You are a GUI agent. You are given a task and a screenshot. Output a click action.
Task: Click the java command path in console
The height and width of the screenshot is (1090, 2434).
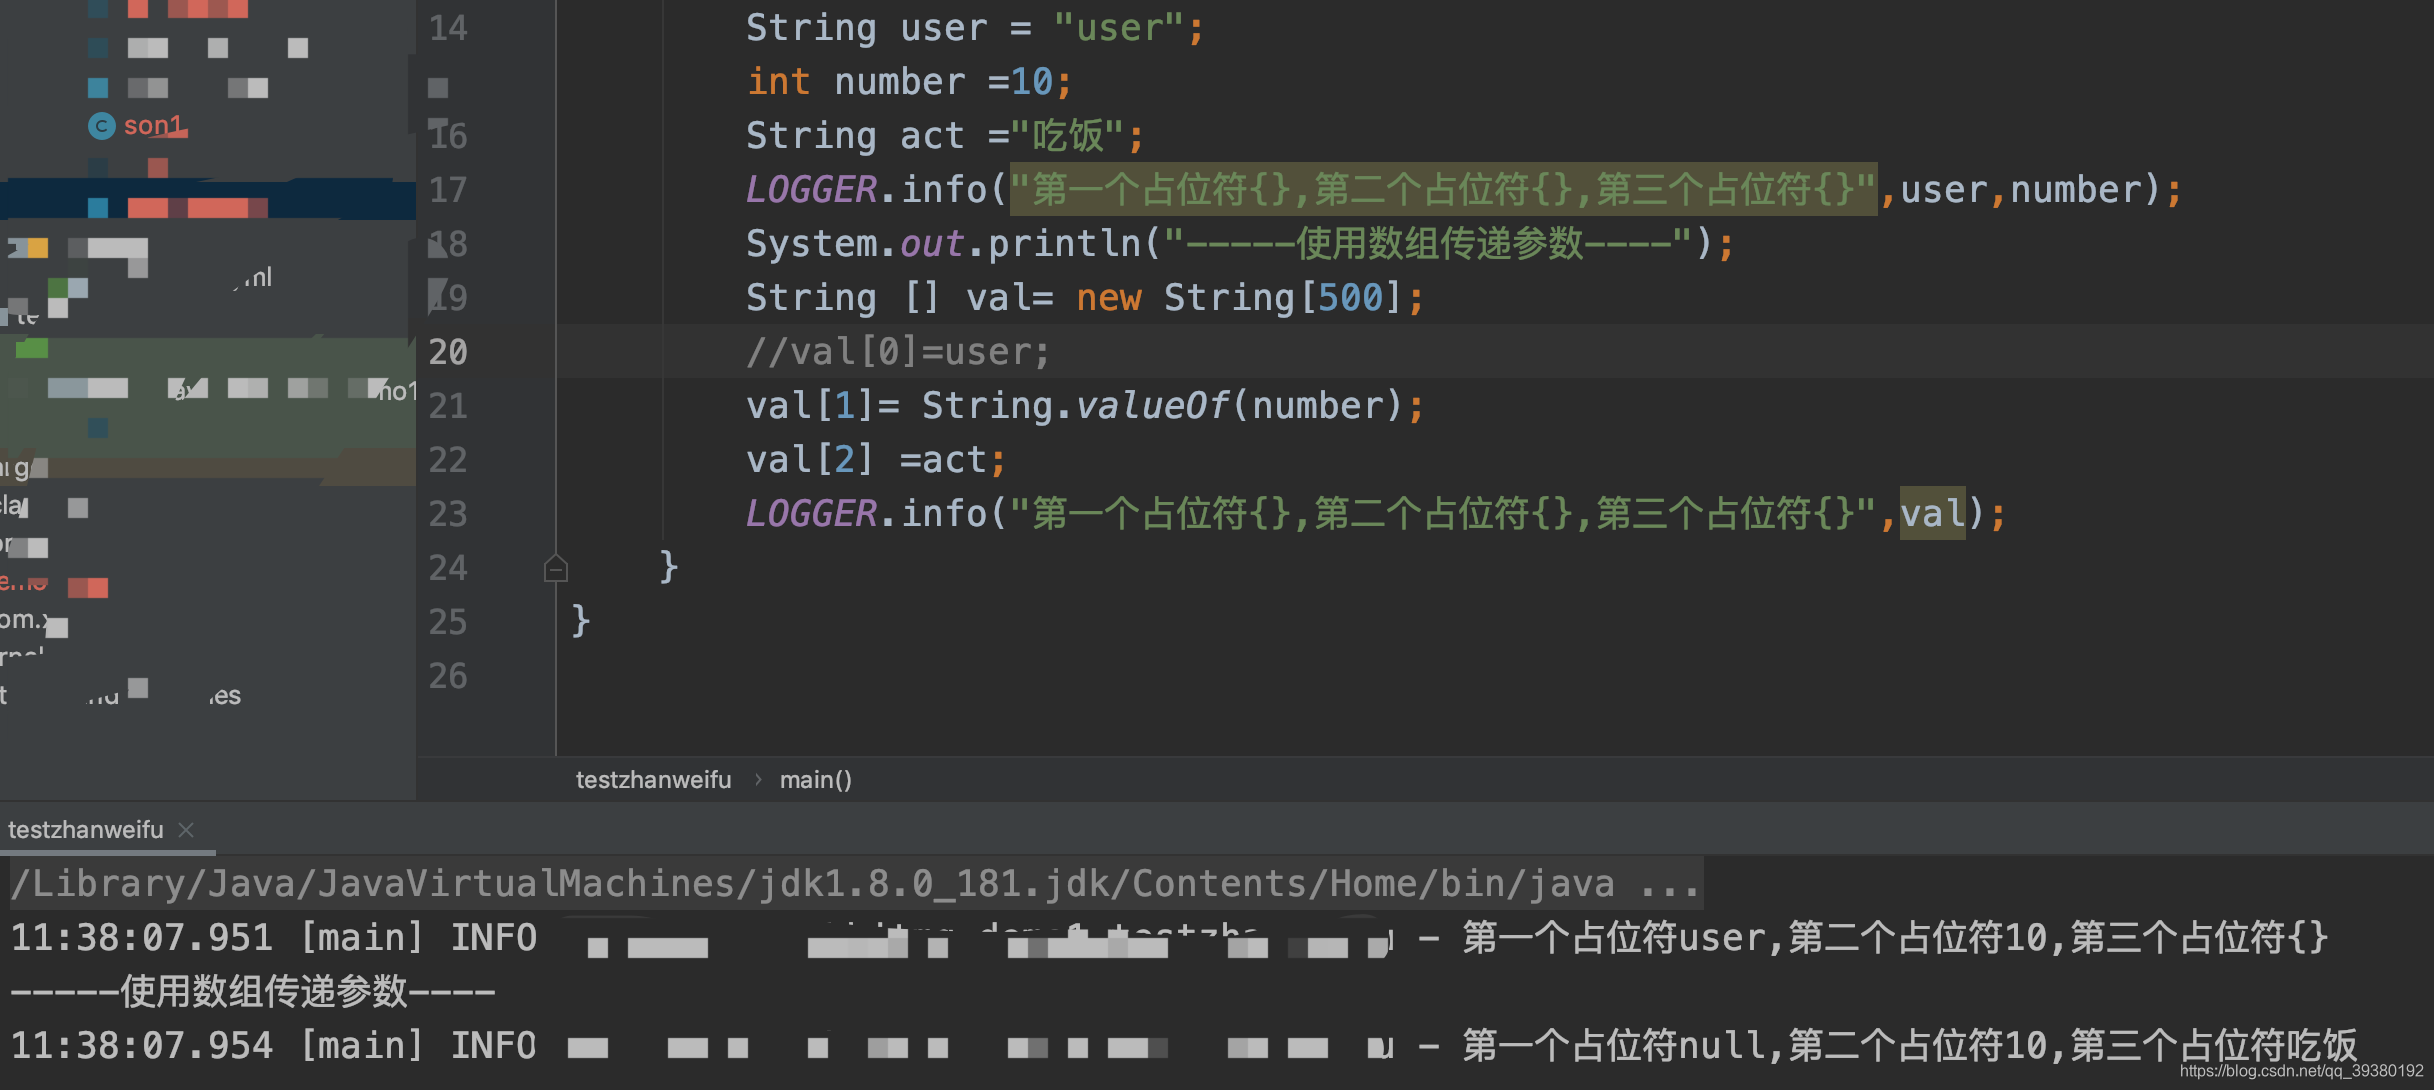856,884
